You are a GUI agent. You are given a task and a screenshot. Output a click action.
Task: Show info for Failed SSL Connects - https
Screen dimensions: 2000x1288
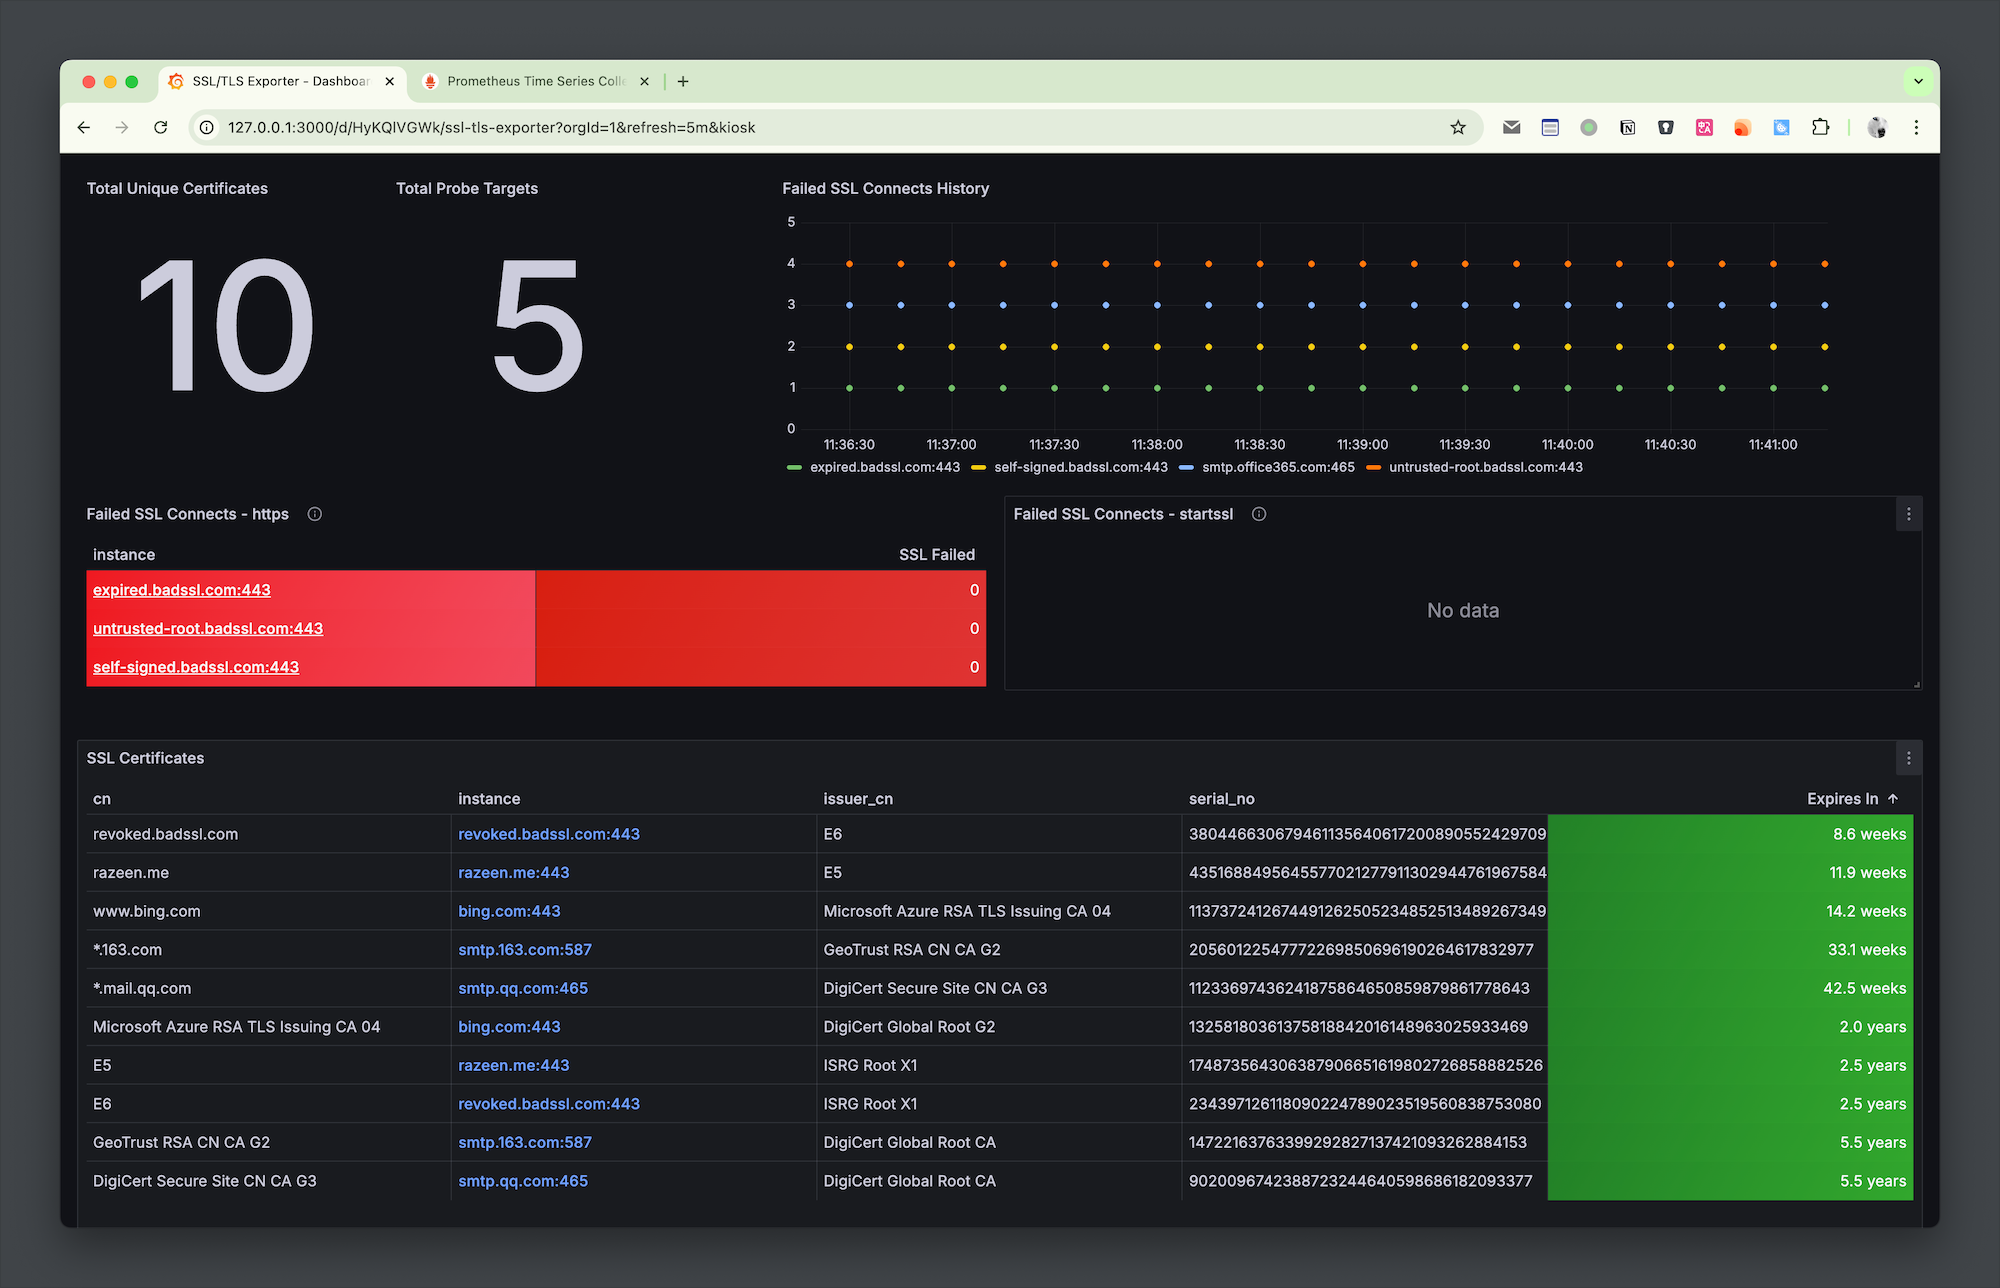coord(315,514)
